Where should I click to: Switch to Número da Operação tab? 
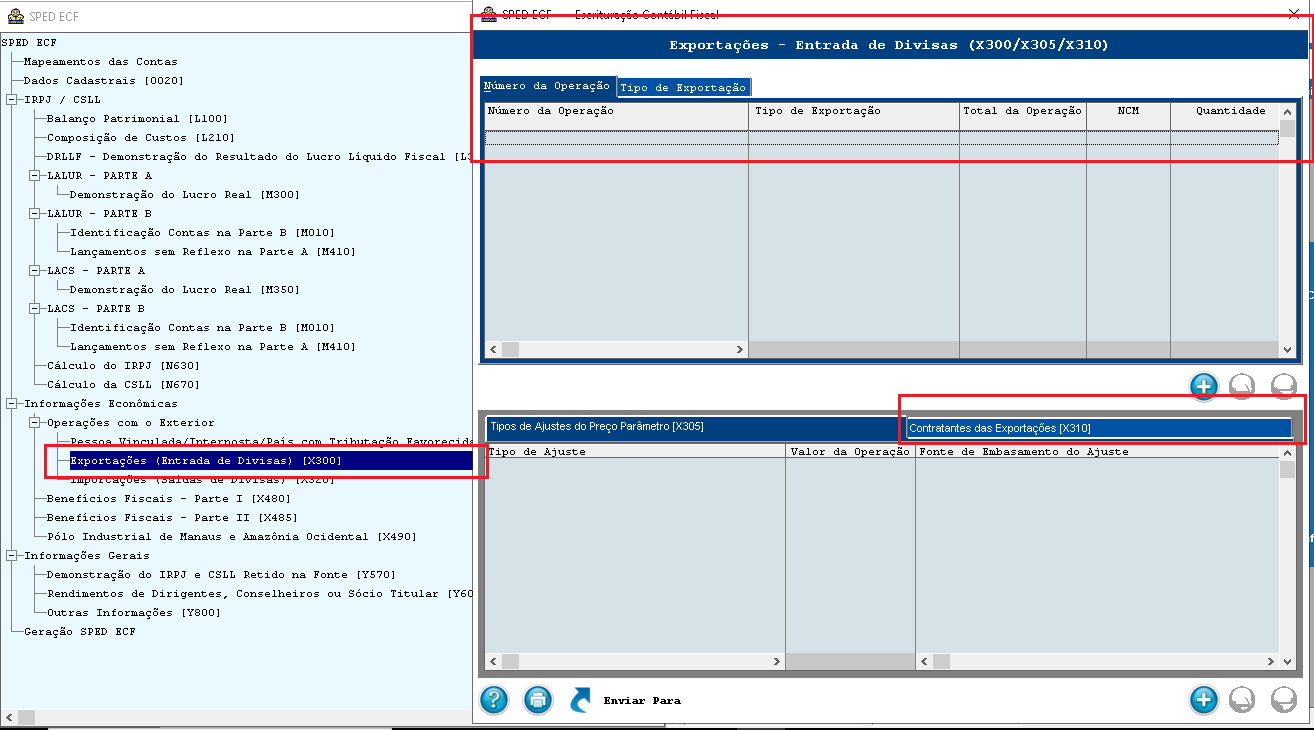tap(548, 86)
